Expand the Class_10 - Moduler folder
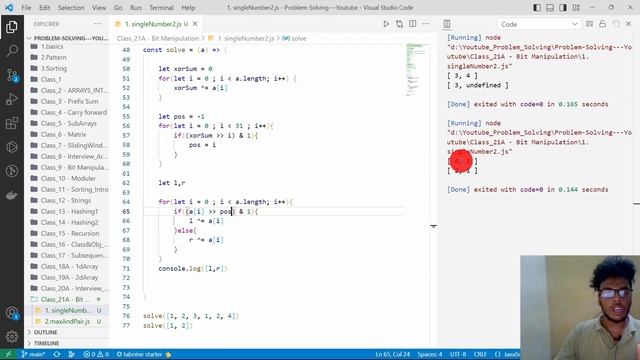Image resolution: width=640 pixels, height=360 pixels. tap(67, 178)
